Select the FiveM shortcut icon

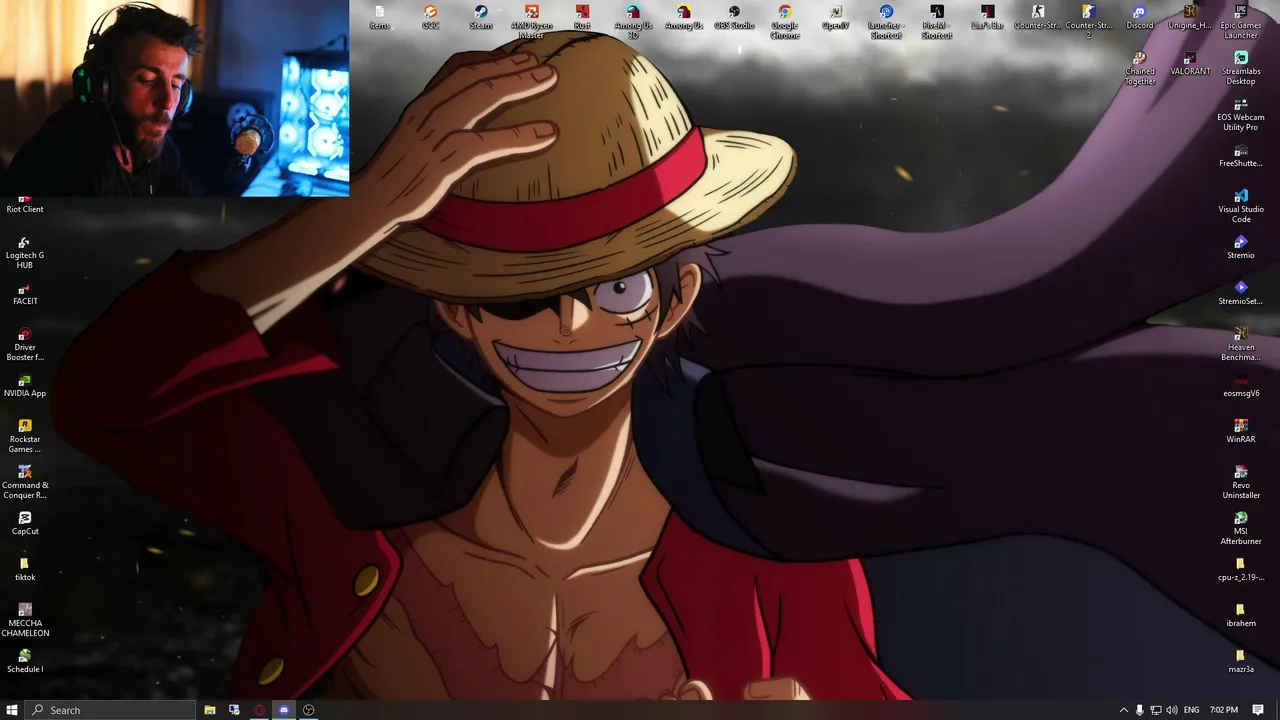[937, 22]
